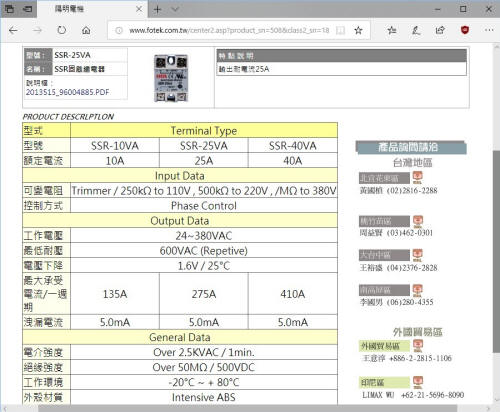The image size is (500, 412).
Task: Email the foreign trade contact +886-2-2815-1106
Action: (x=418, y=346)
